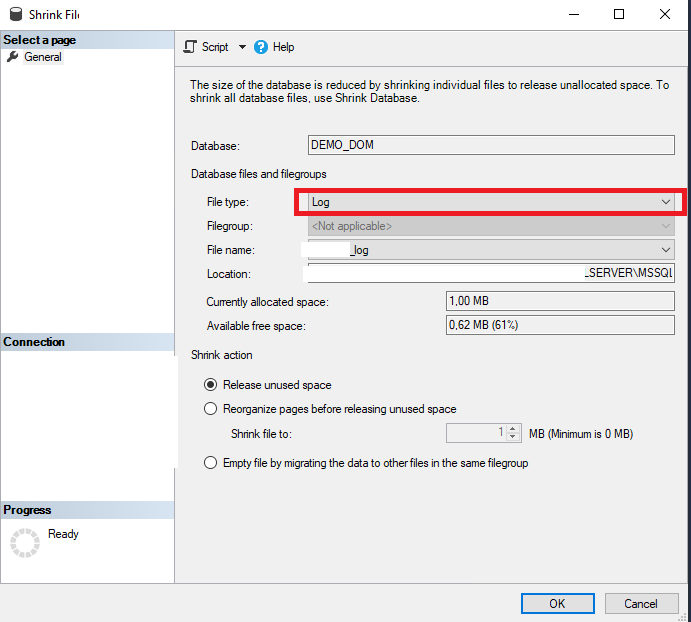
Task: Click the Location path field
Action: [490, 273]
